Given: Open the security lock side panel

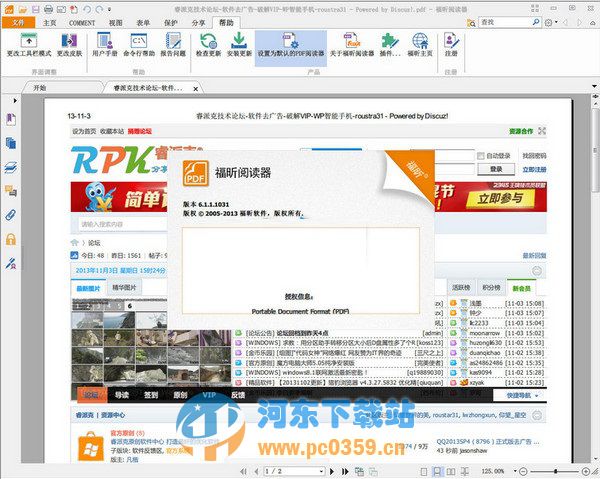Looking at the screenshot, I should pos(11,239).
